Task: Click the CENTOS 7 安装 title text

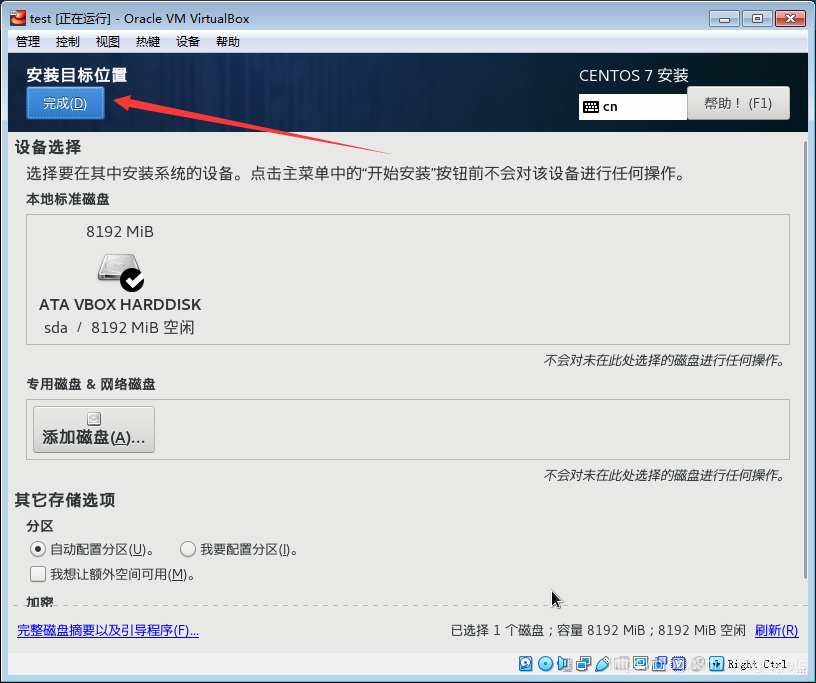Action: click(634, 76)
